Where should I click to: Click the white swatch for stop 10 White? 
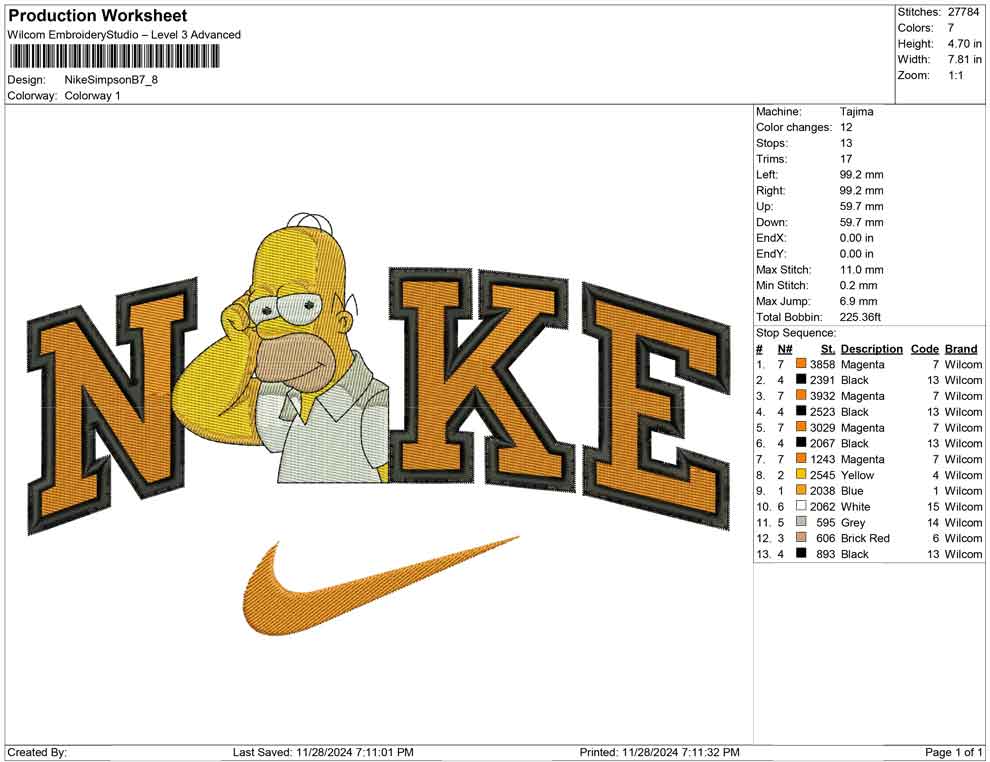point(801,506)
